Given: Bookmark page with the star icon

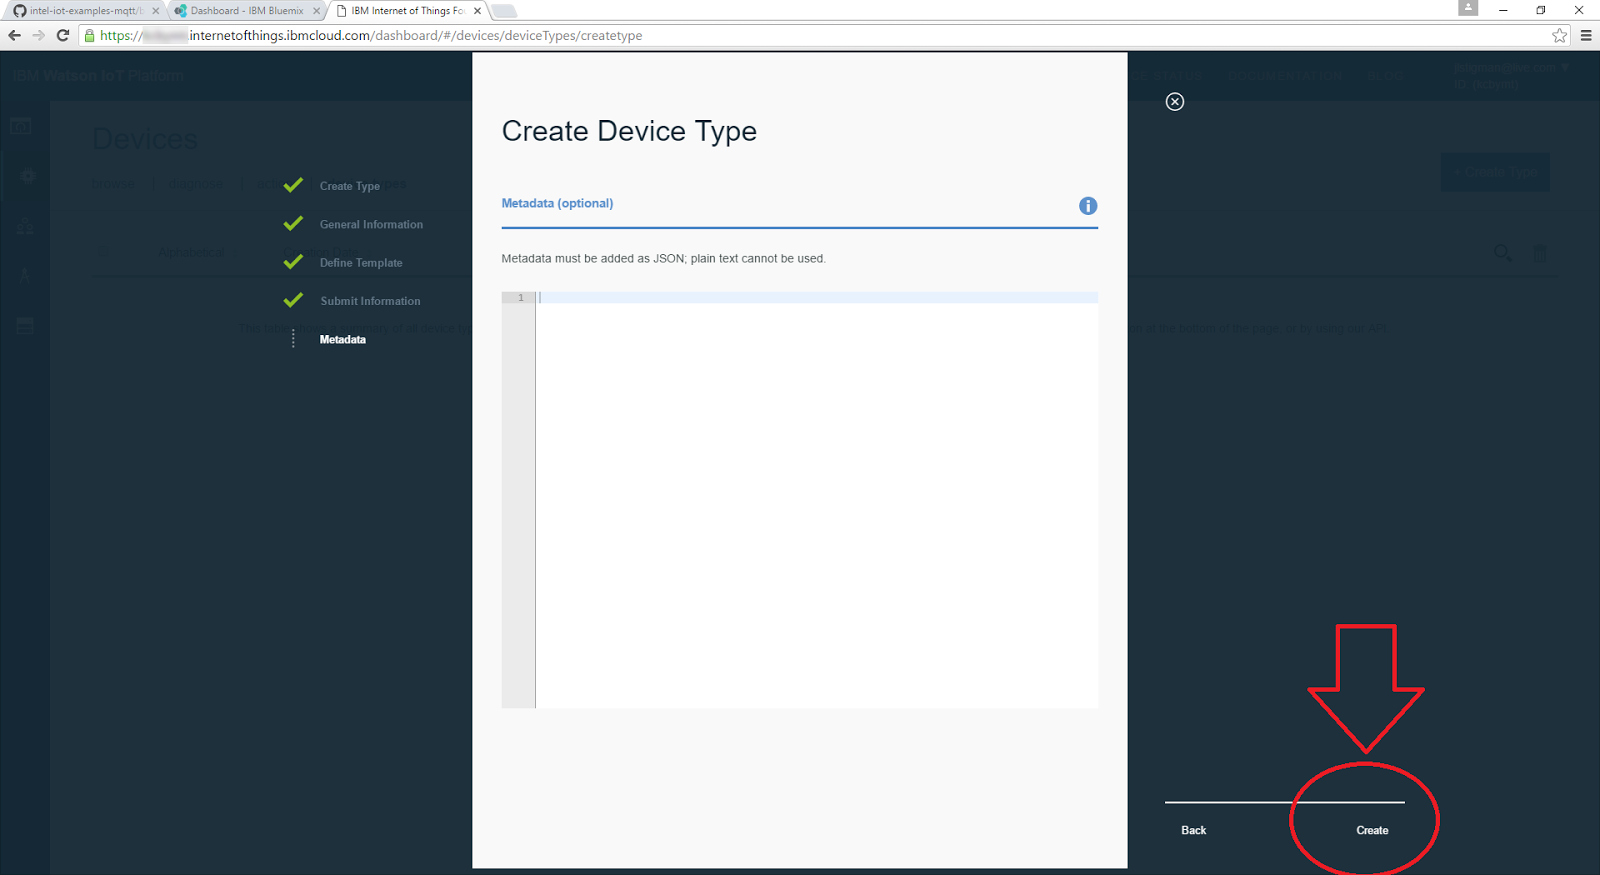Looking at the screenshot, I should pyautogui.click(x=1559, y=35).
